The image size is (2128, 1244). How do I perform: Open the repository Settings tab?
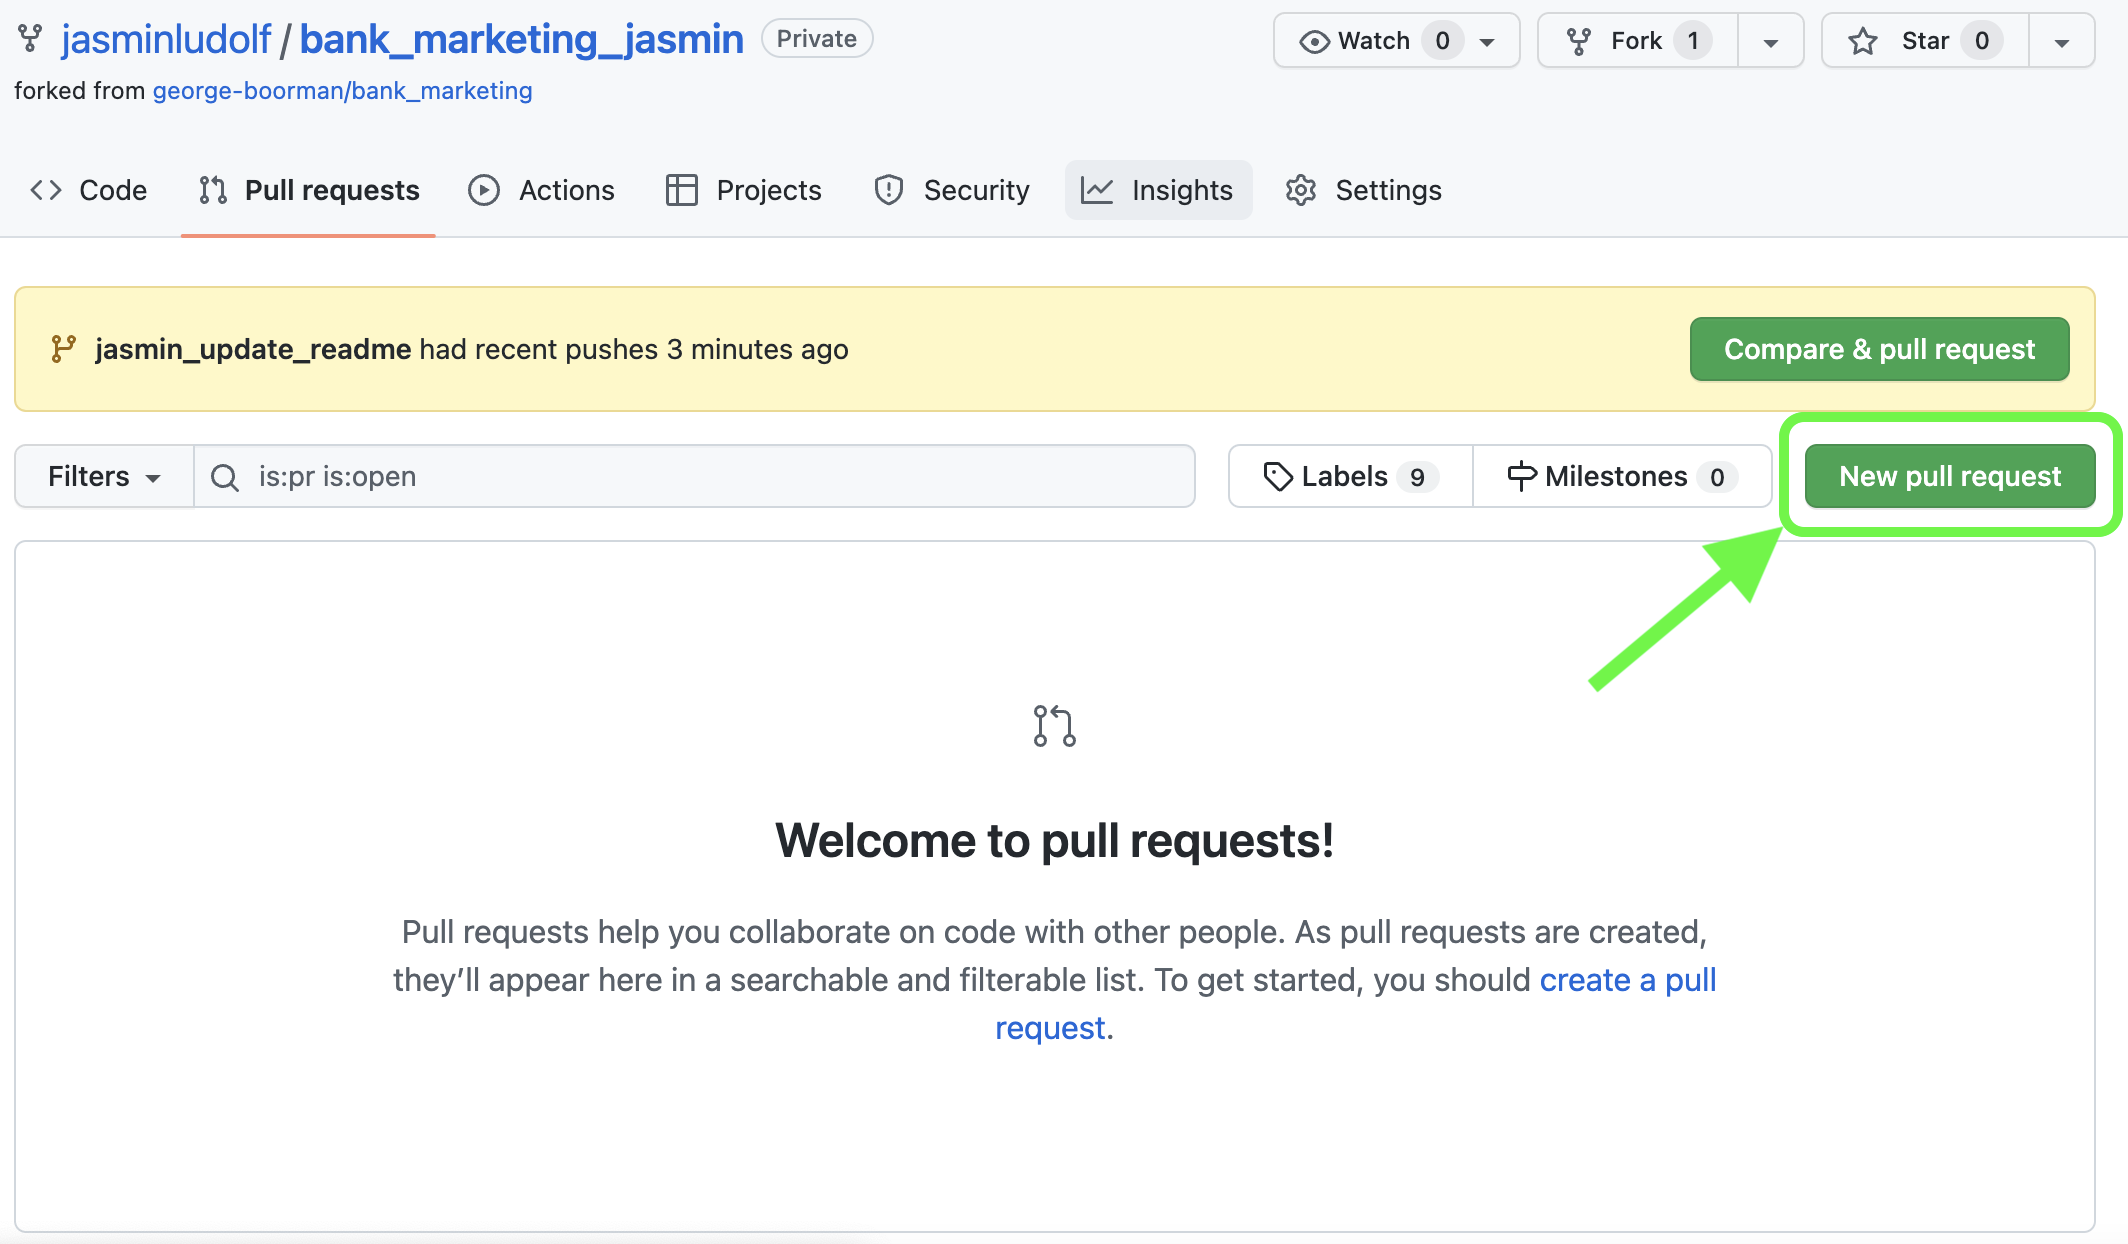click(x=1363, y=190)
